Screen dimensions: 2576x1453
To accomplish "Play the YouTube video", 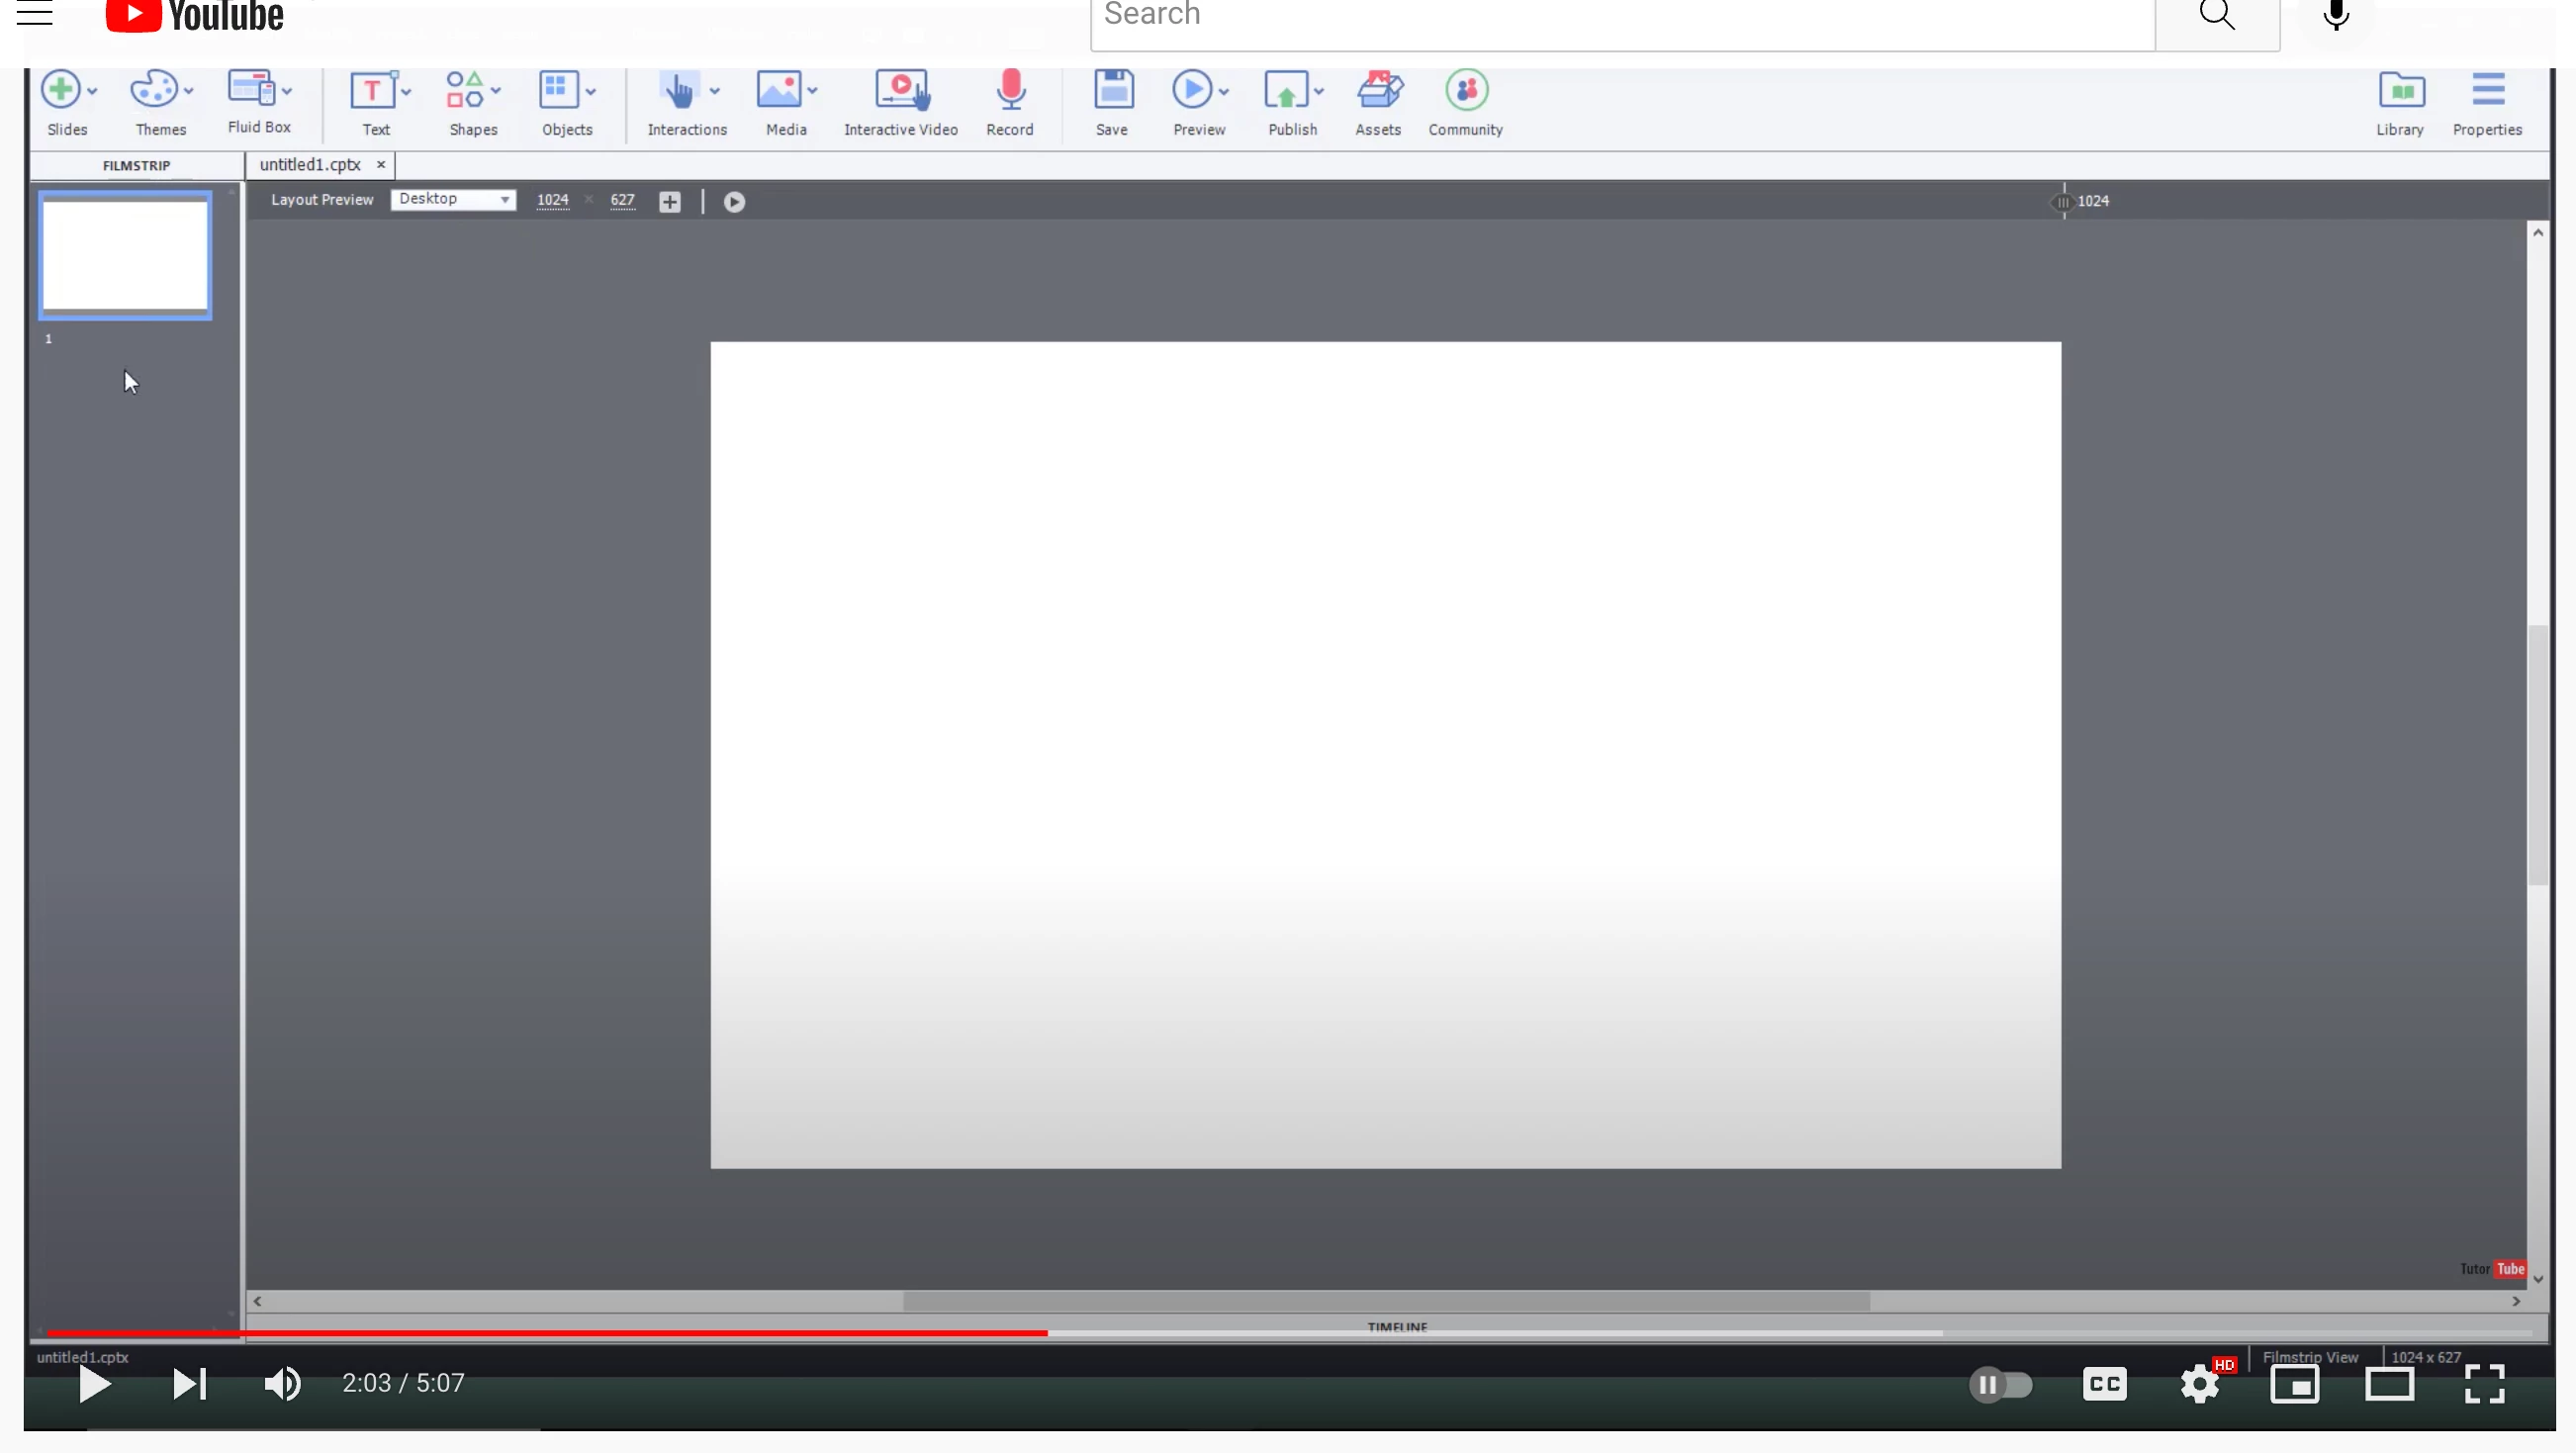I will tap(94, 1384).
